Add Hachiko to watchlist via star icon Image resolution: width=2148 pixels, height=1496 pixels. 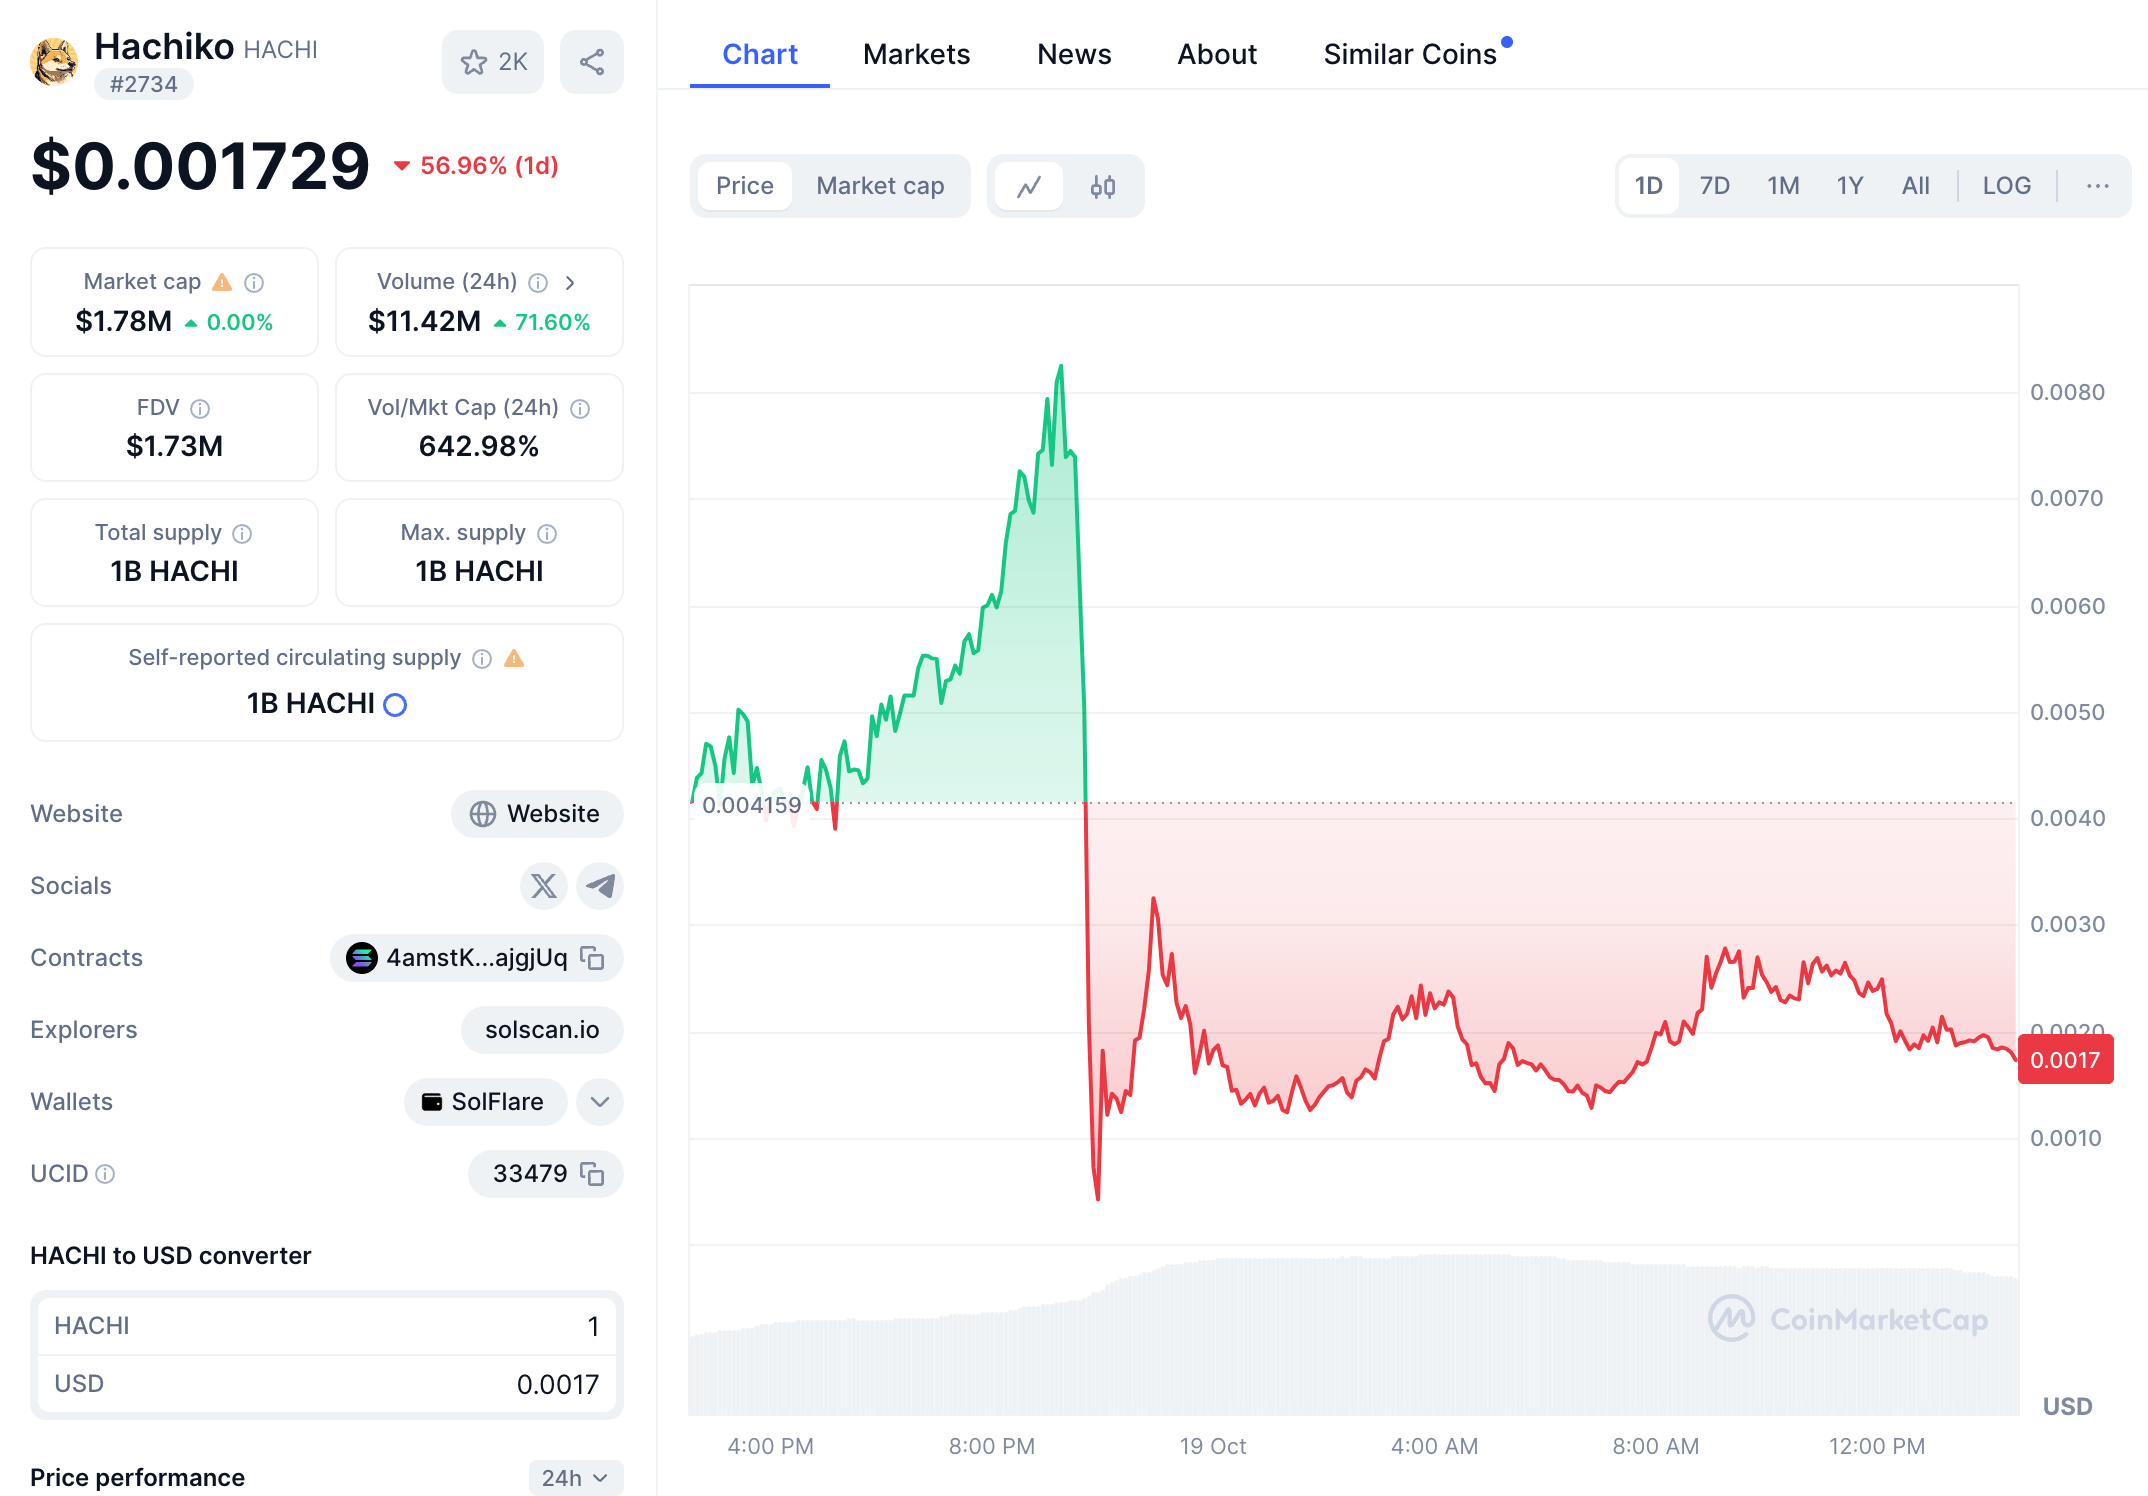[493, 62]
